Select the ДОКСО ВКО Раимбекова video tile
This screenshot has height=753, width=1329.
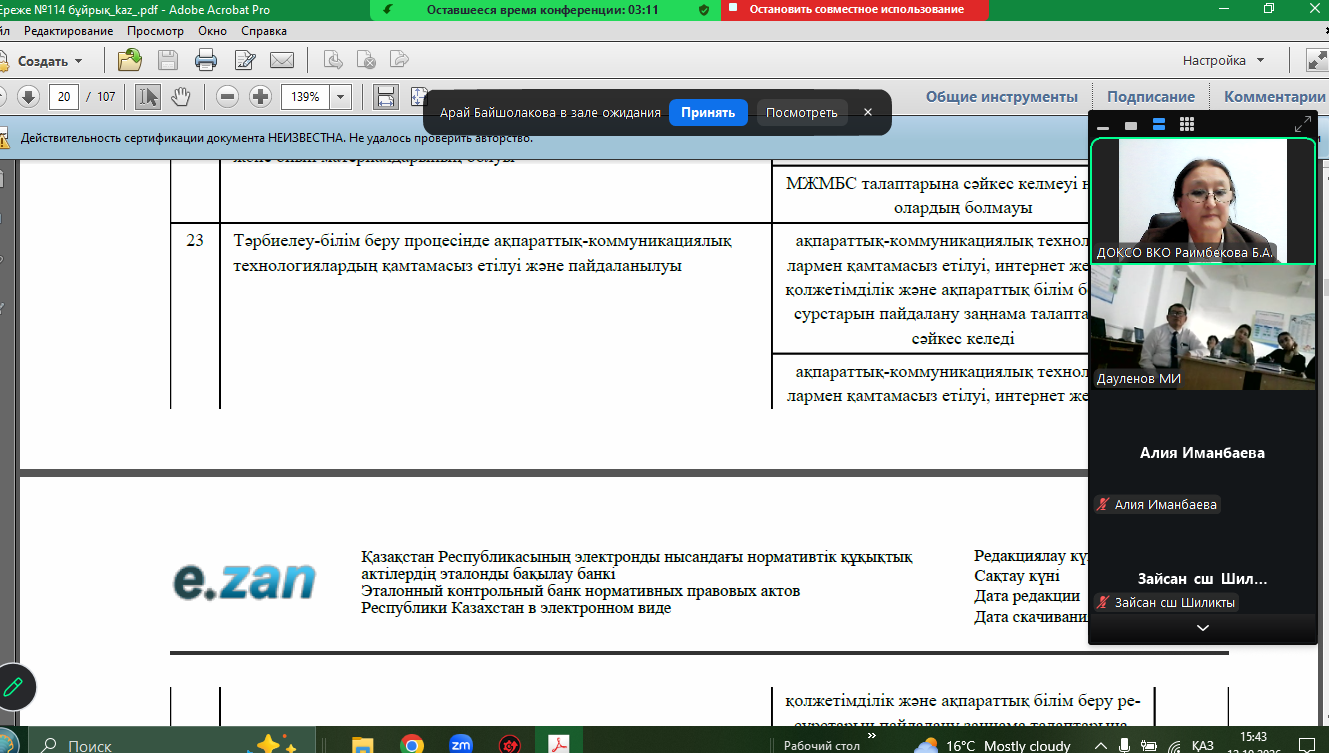(x=1202, y=201)
